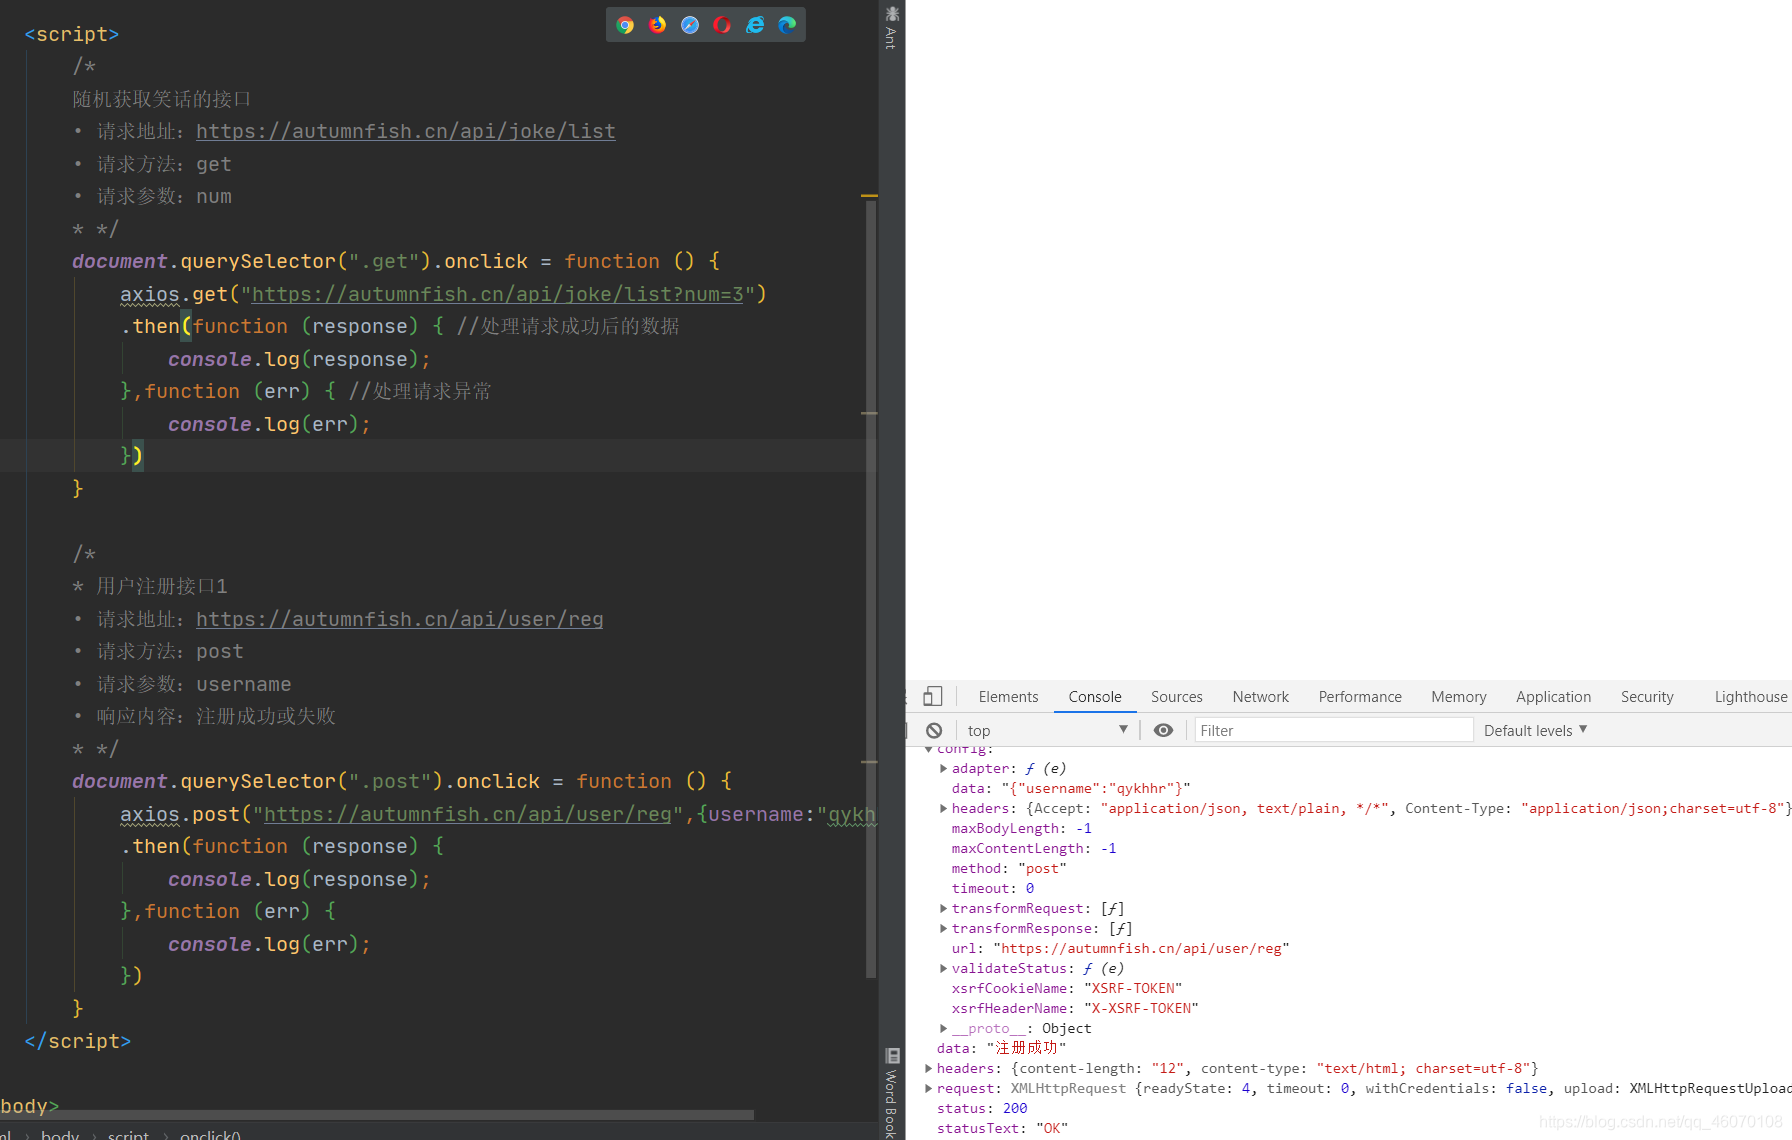Click data: "注册成功" console line

pyautogui.click(x=1001, y=1048)
